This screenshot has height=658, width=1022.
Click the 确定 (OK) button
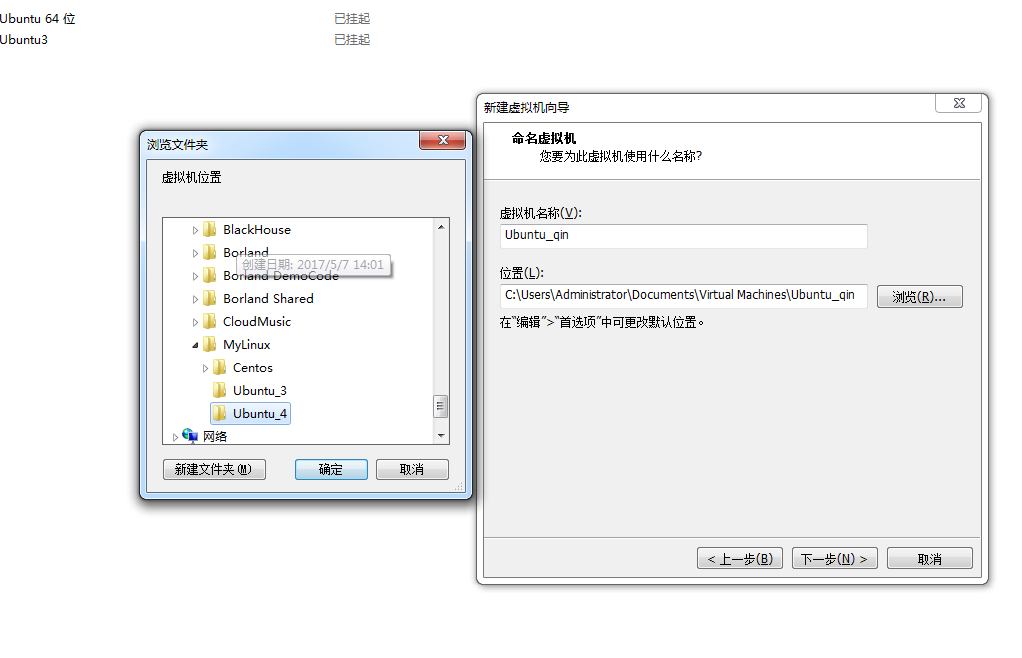pyautogui.click(x=331, y=469)
